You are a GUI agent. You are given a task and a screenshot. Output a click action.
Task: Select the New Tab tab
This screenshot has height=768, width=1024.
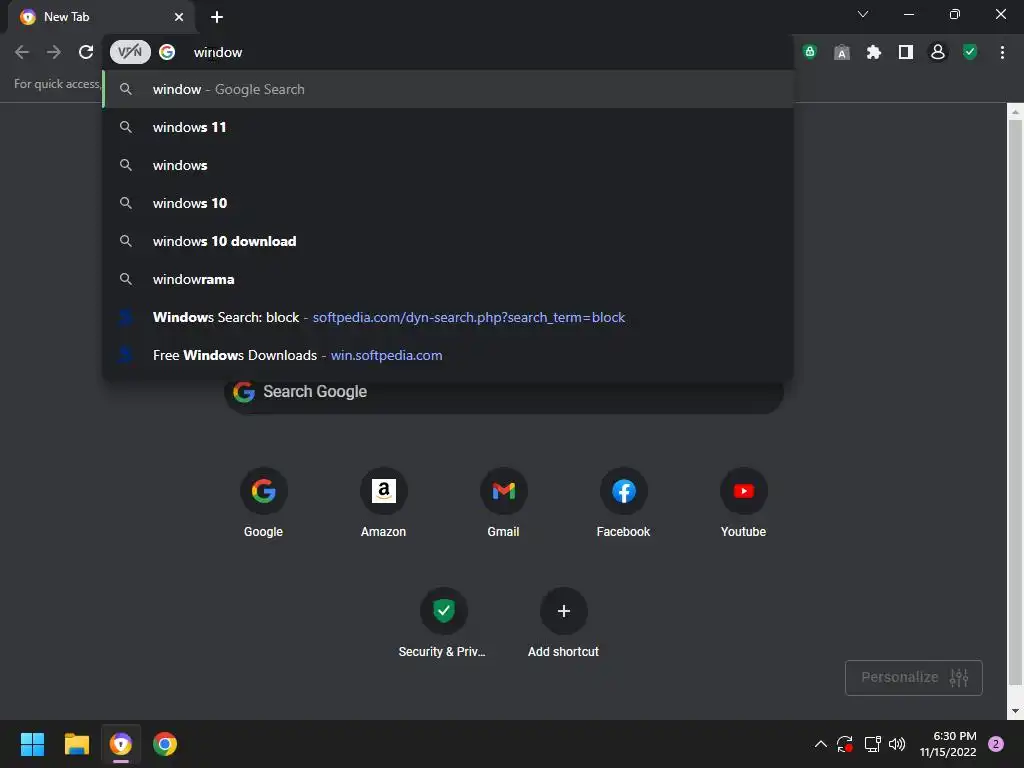101,17
